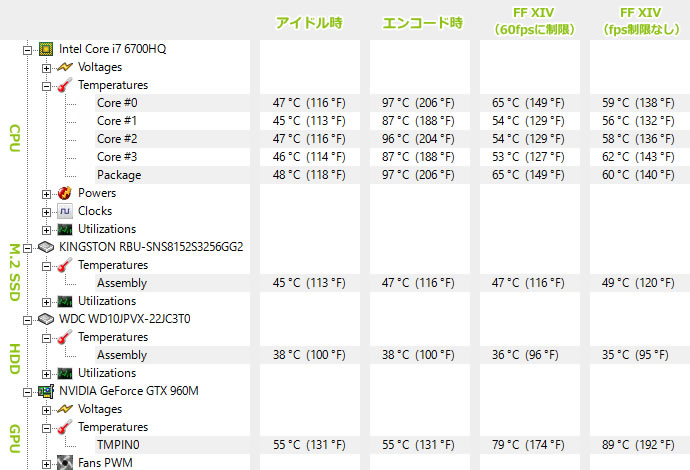Click Package idle value 48 °C (118 °F)
Screen dimensions: 690x470
[309, 175]
